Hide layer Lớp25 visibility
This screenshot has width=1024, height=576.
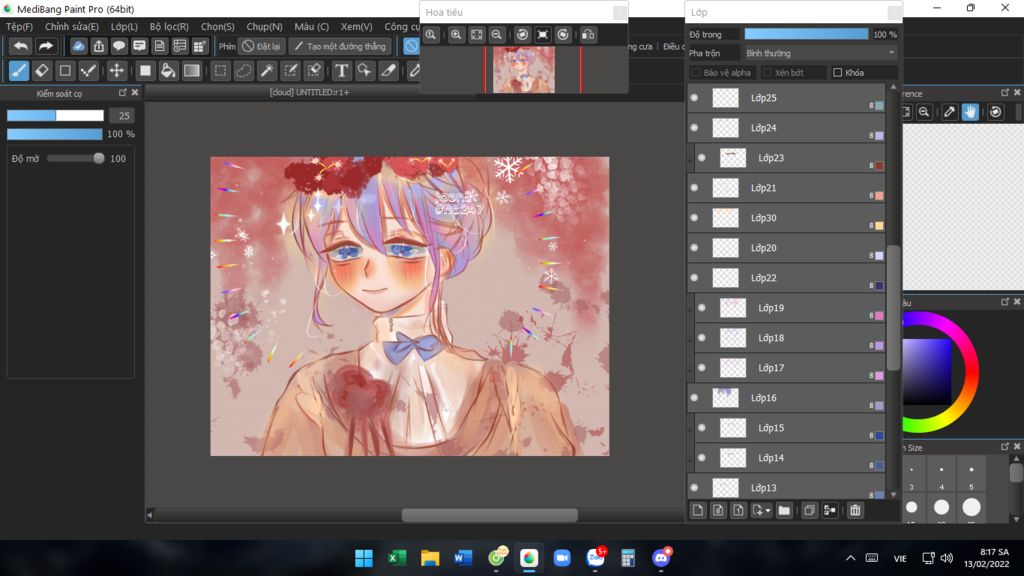click(695, 98)
